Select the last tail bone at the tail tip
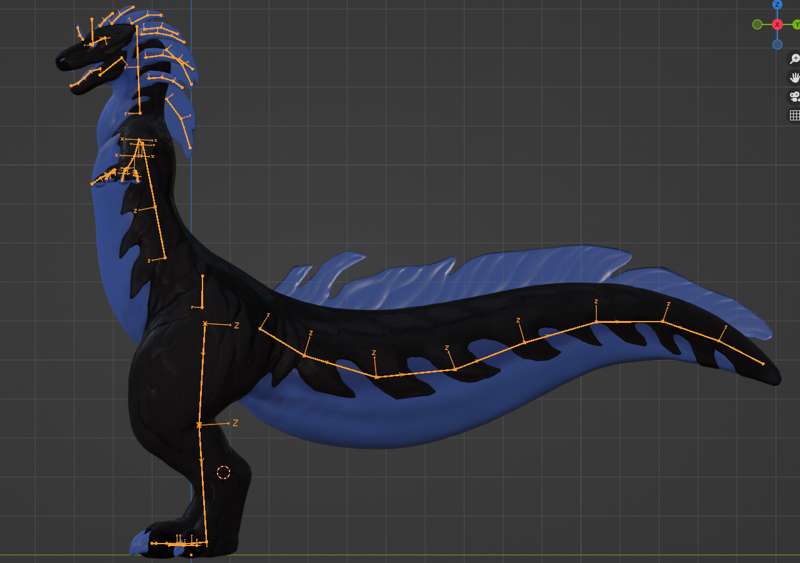Viewport: 800px width, 563px height. point(741,353)
